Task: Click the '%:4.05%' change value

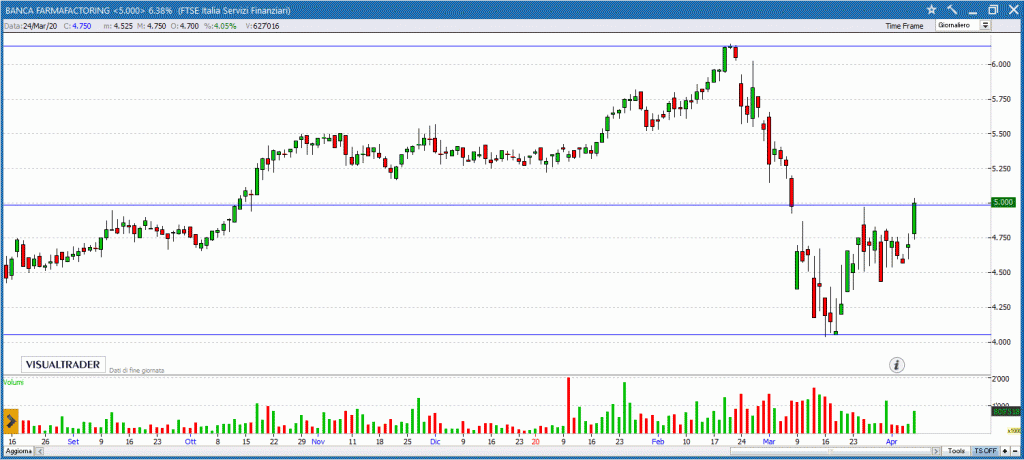Action: coord(221,26)
